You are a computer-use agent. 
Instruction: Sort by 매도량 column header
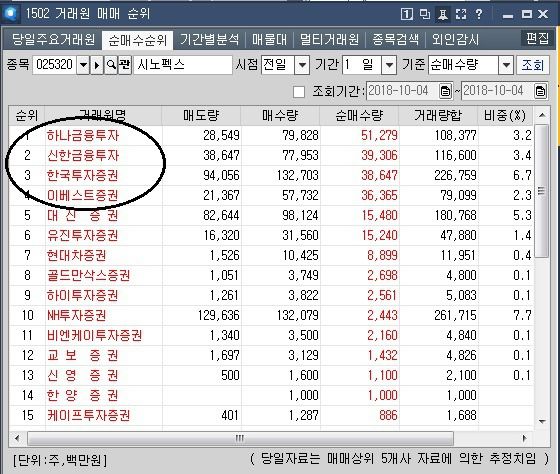point(201,115)
